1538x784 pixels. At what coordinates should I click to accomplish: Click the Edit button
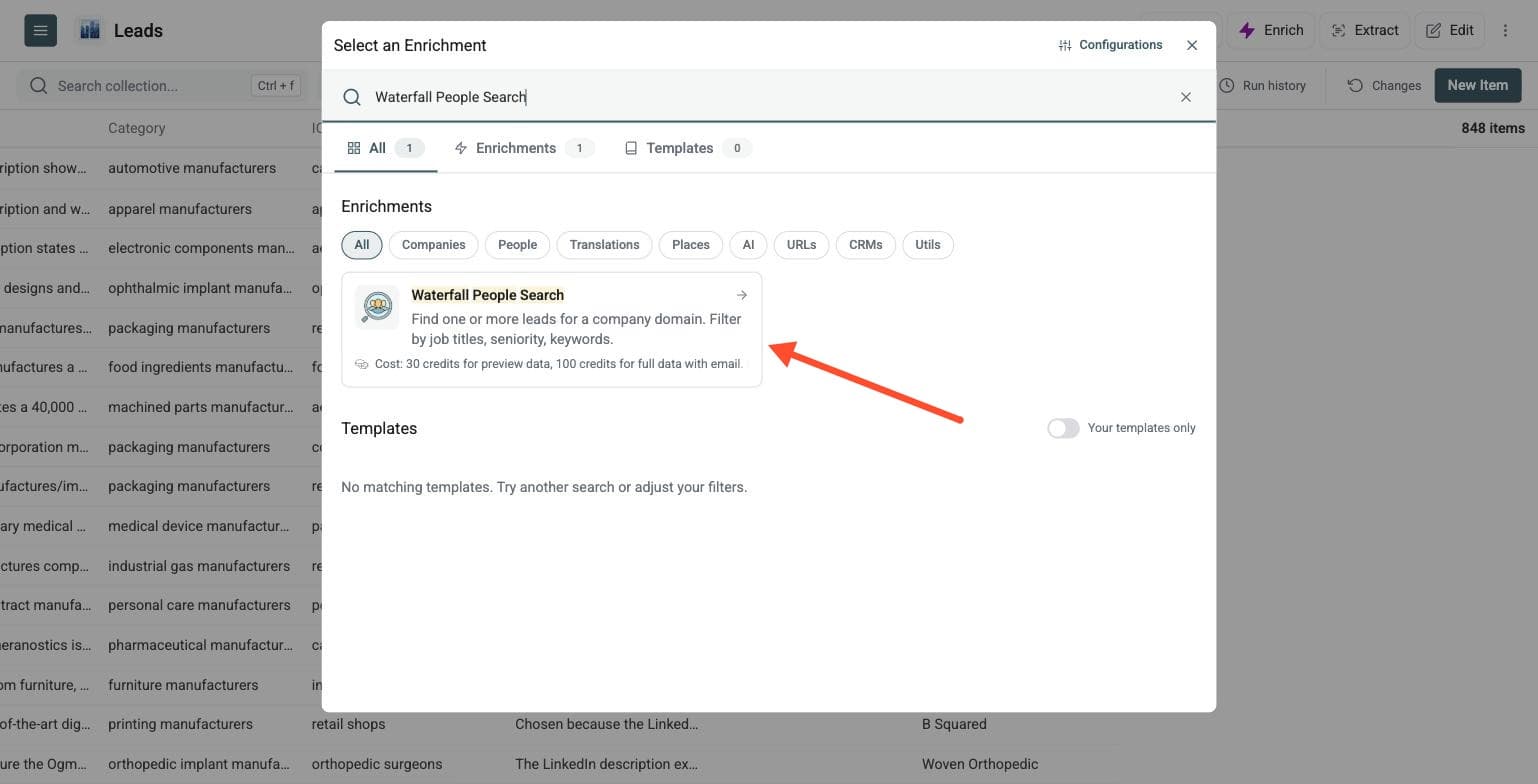(1450, 30)
